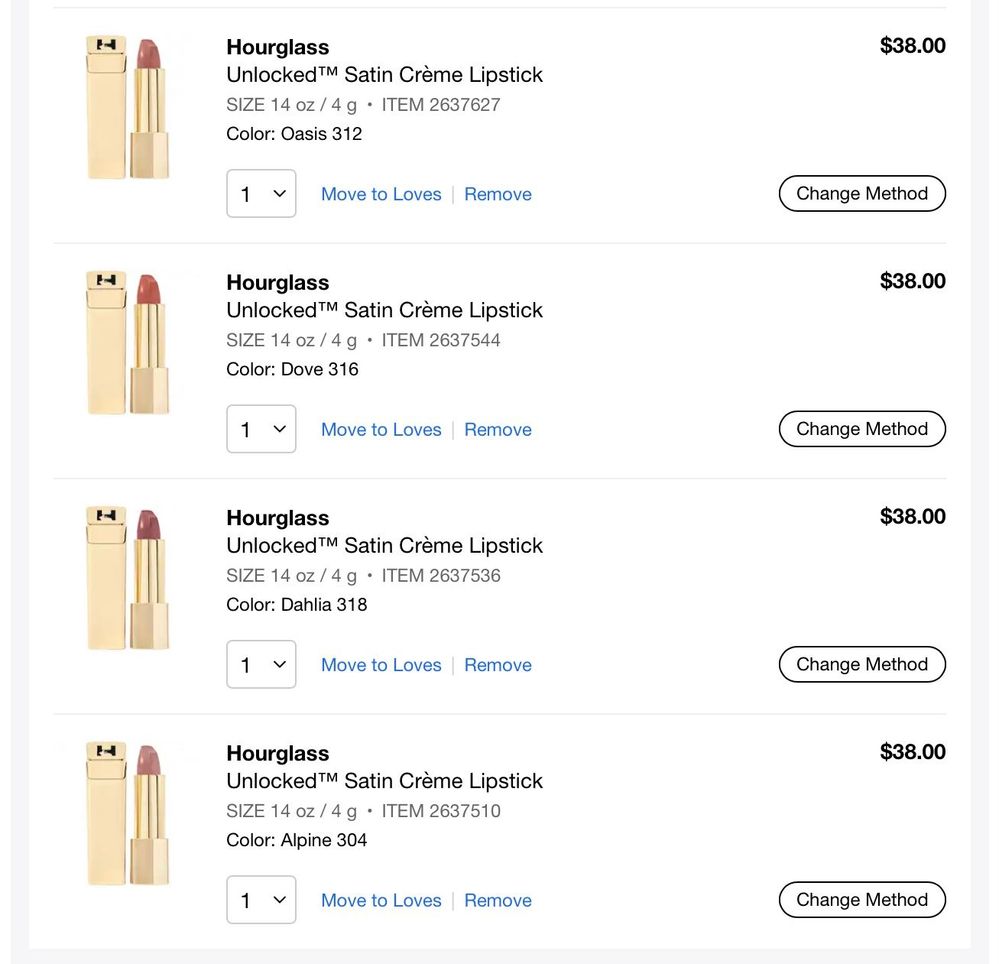Remove Dahlia 318 lipstick from basket

tap(498, 665)
